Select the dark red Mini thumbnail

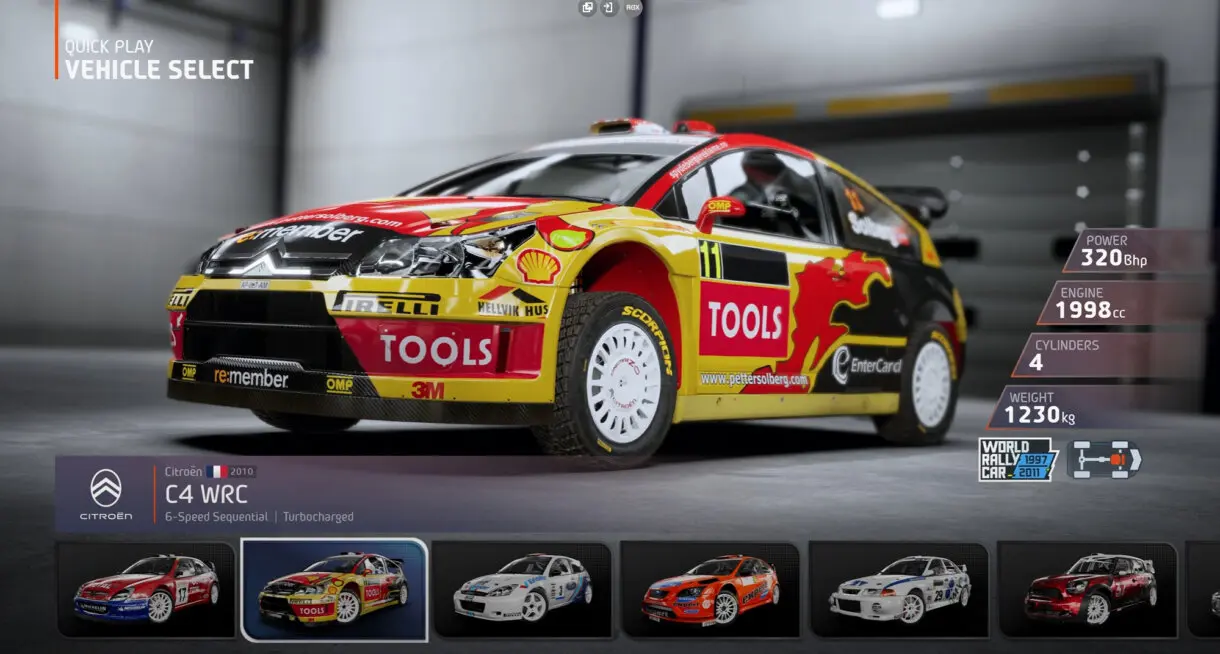coord(1087,589)
